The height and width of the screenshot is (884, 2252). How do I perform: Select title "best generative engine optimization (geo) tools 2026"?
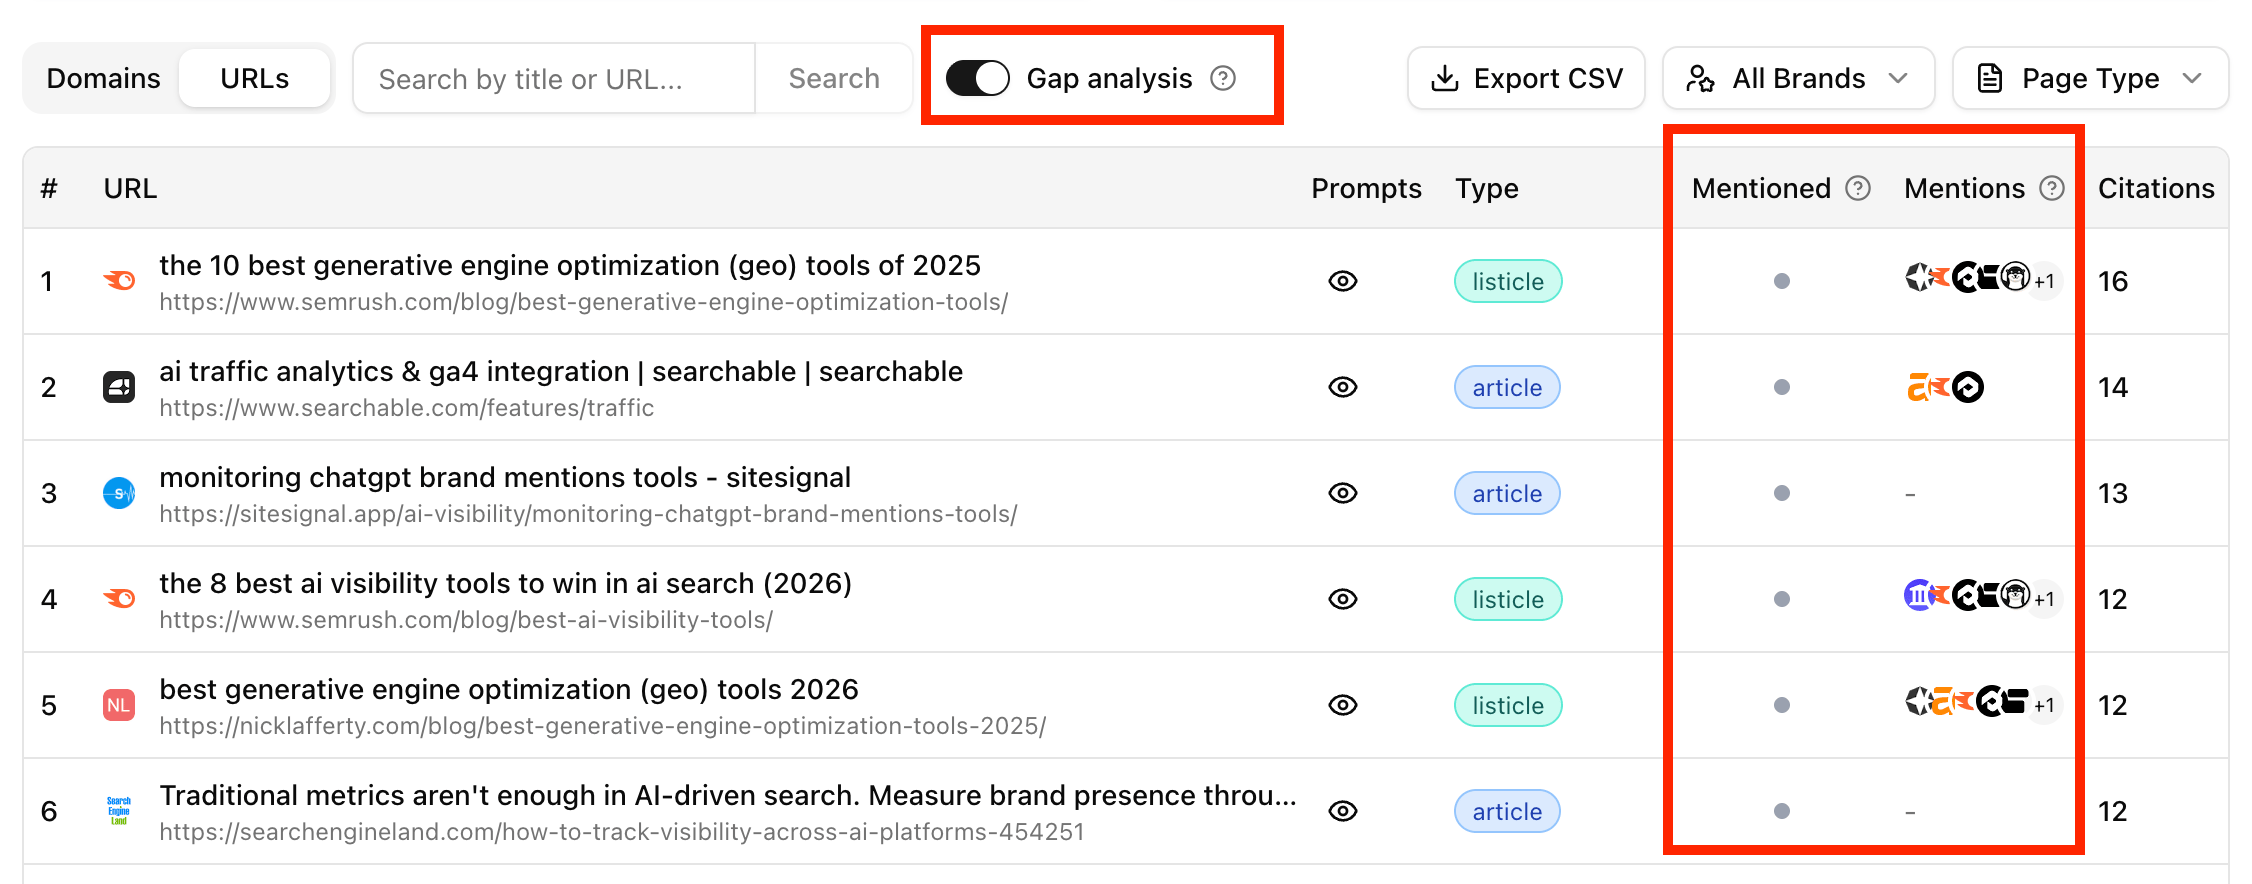pos(509,689)
